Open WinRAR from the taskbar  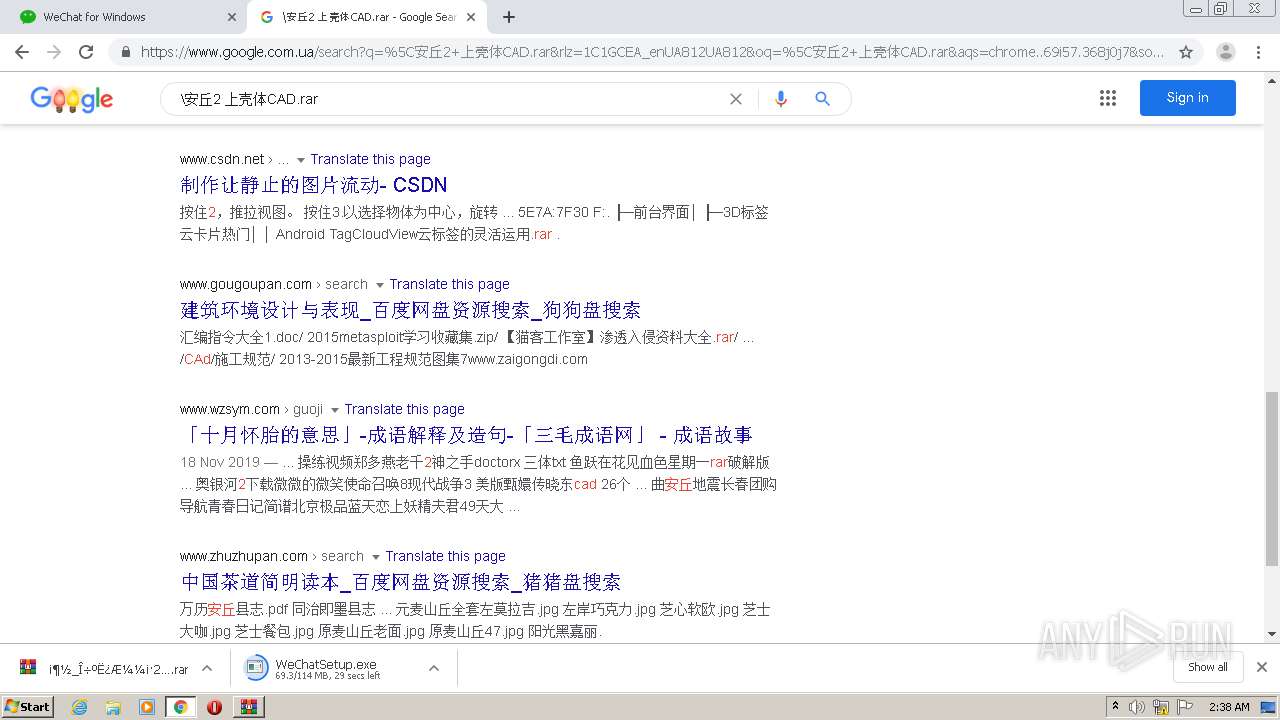point(248,707)
